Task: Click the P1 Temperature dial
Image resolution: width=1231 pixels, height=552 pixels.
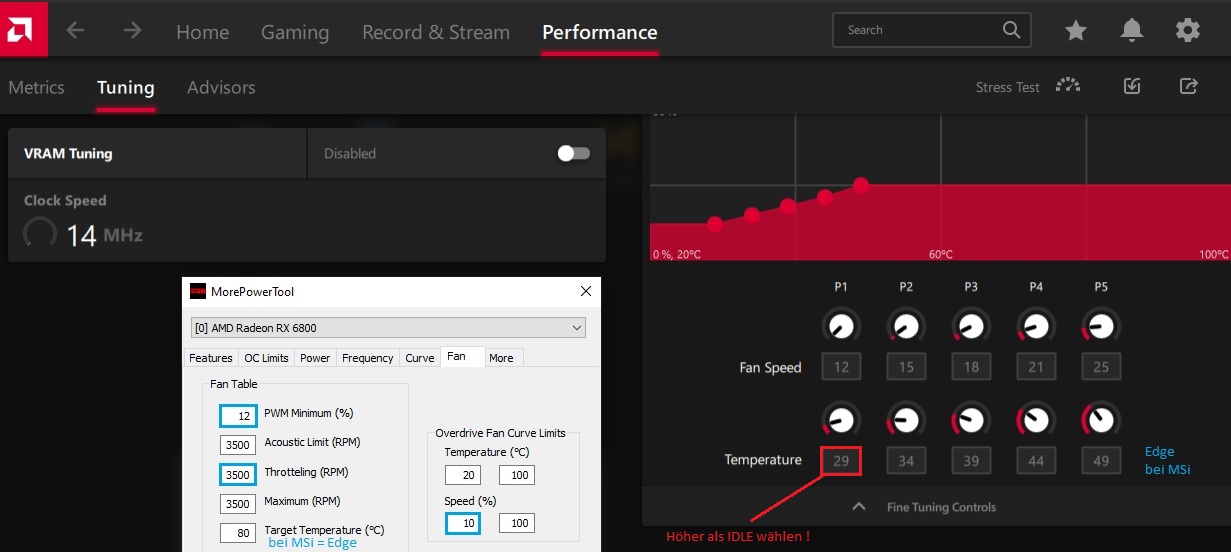Action: (x=841, y=418)
